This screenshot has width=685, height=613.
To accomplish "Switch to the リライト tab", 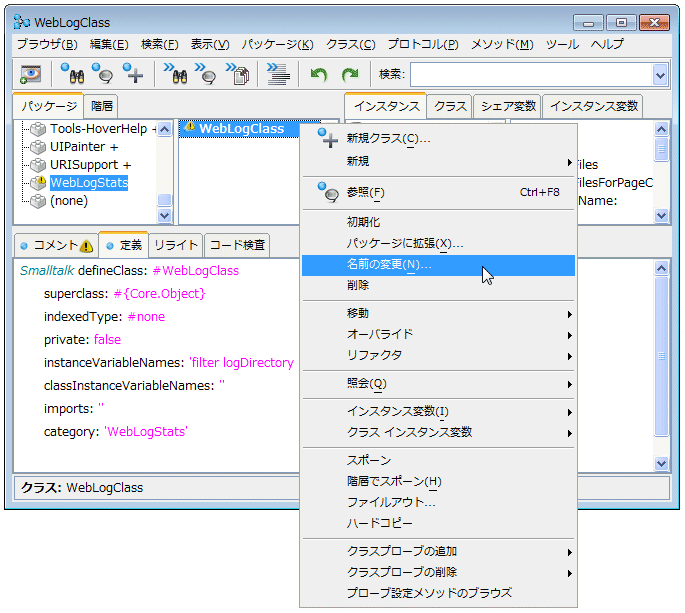I will point(176,245).
